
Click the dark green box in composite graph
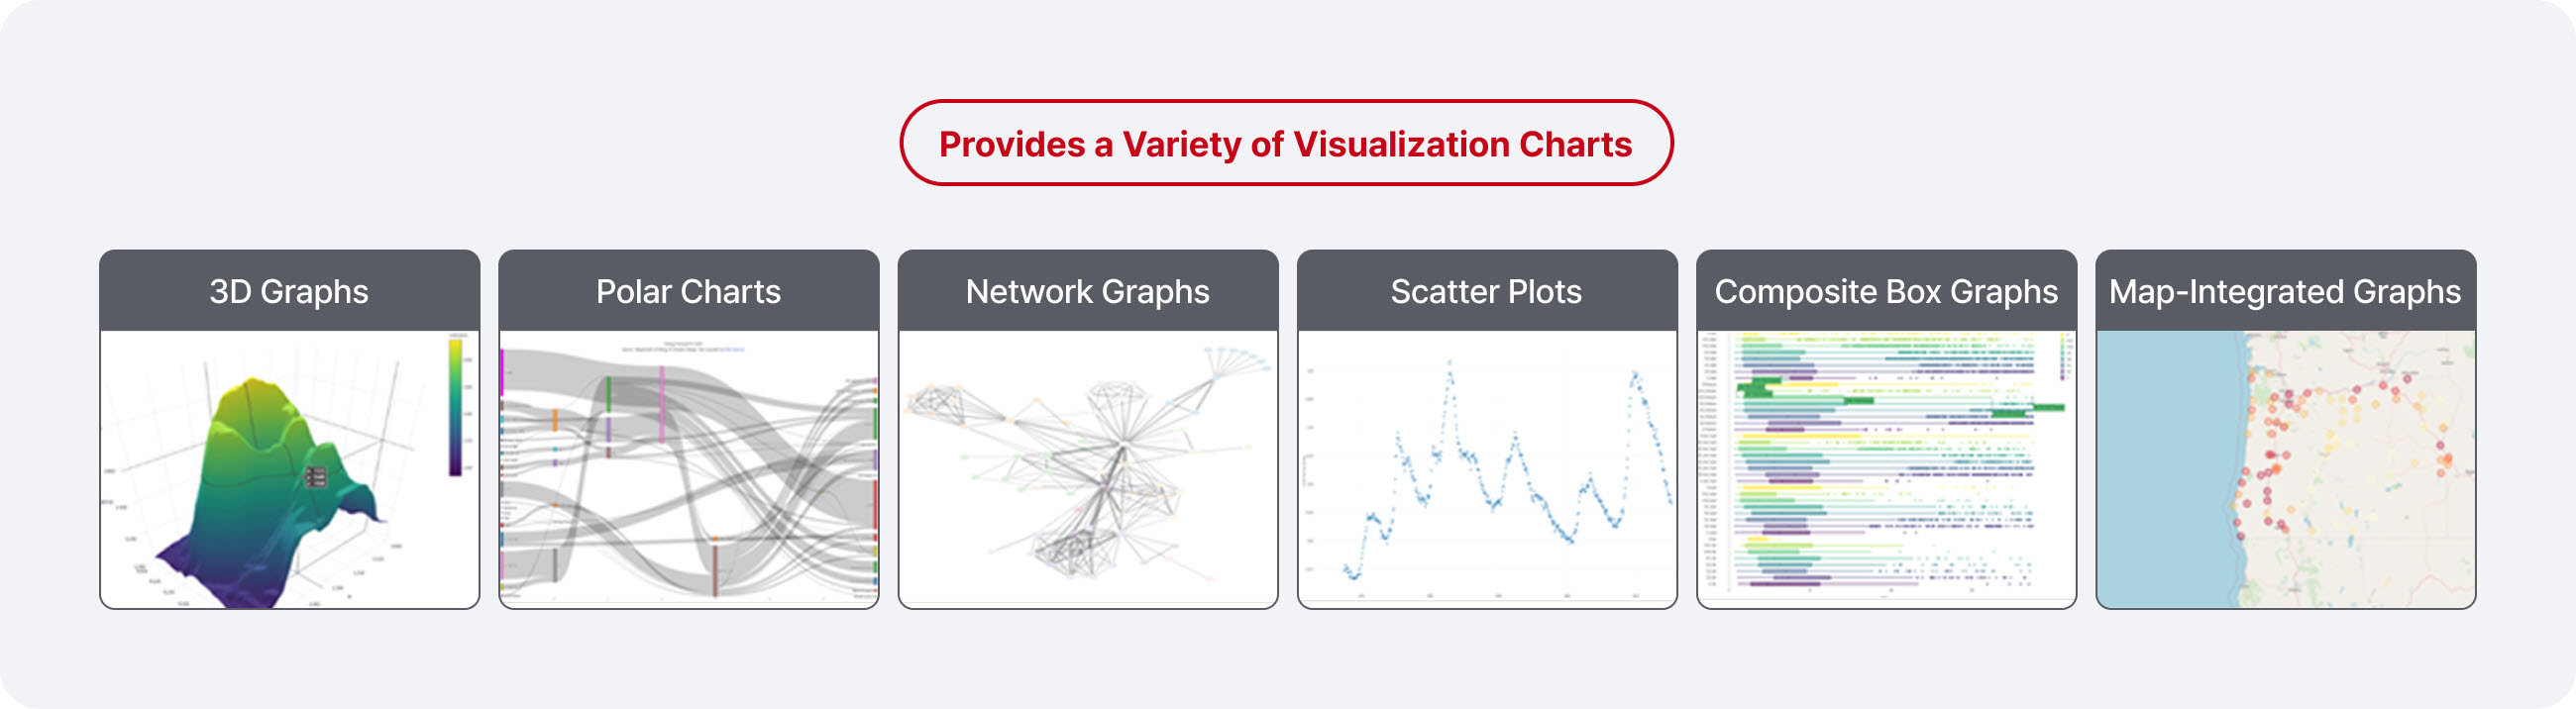click(1758, 387)
